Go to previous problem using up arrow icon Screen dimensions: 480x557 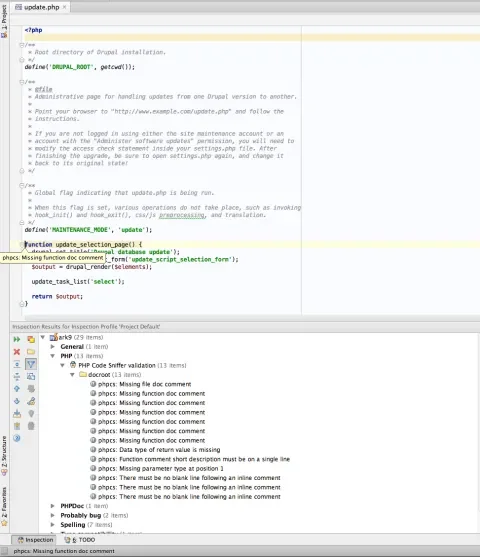pos(17,389)
